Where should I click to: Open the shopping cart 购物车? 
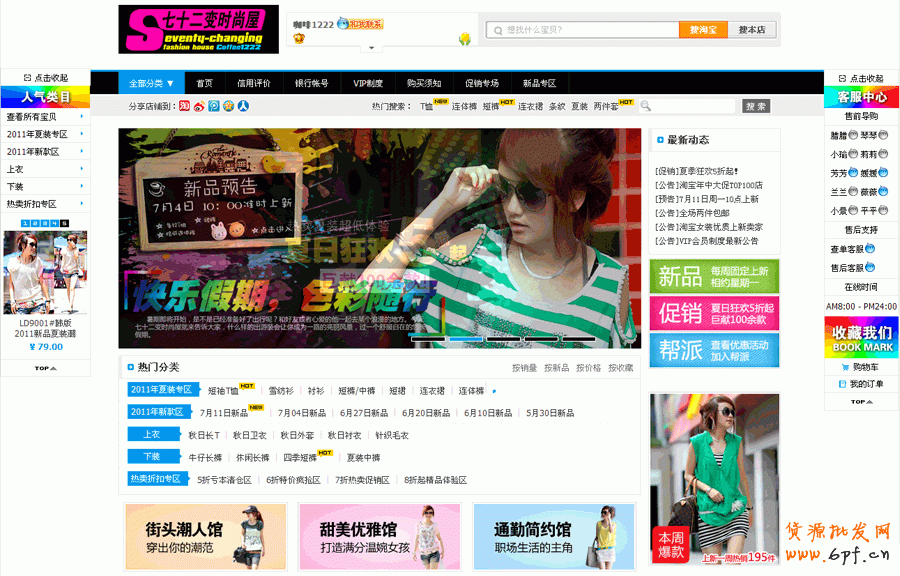tap(853, 368)
